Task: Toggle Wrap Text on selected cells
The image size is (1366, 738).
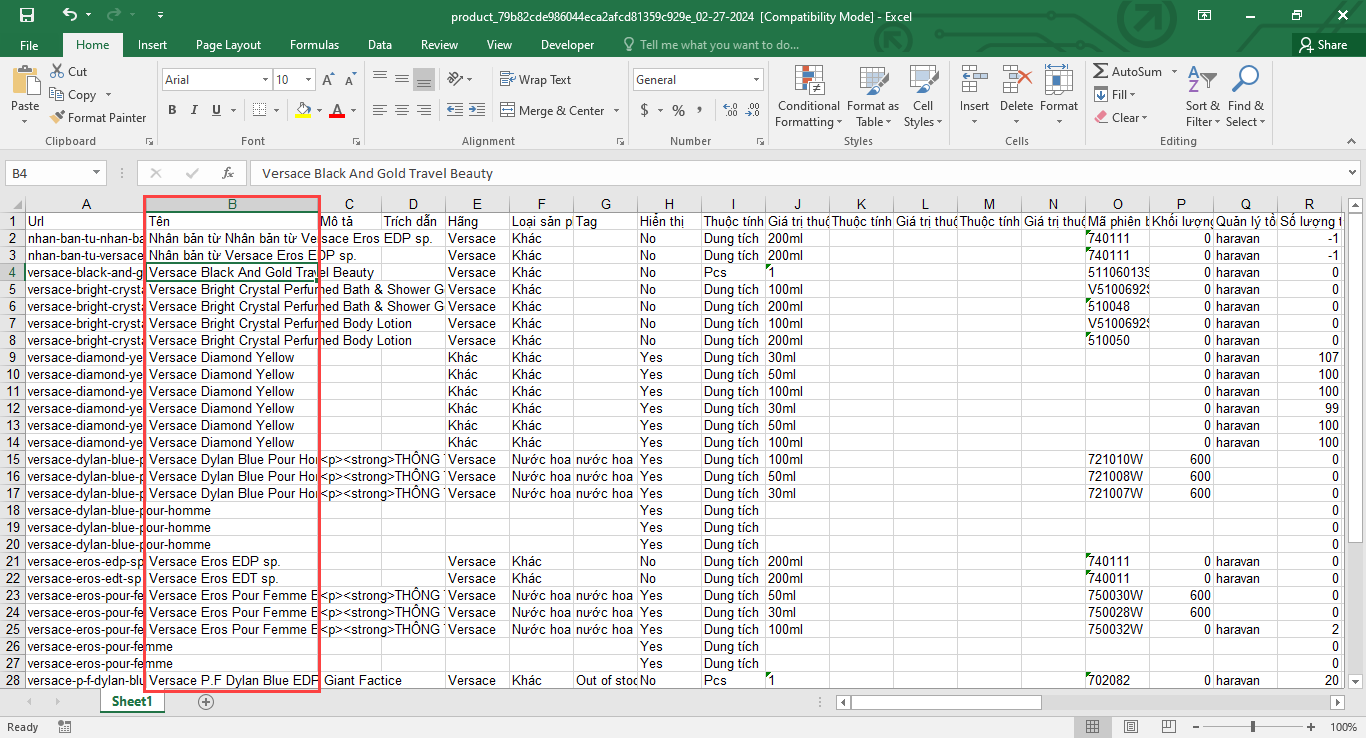Action: (x=535, y=80)
